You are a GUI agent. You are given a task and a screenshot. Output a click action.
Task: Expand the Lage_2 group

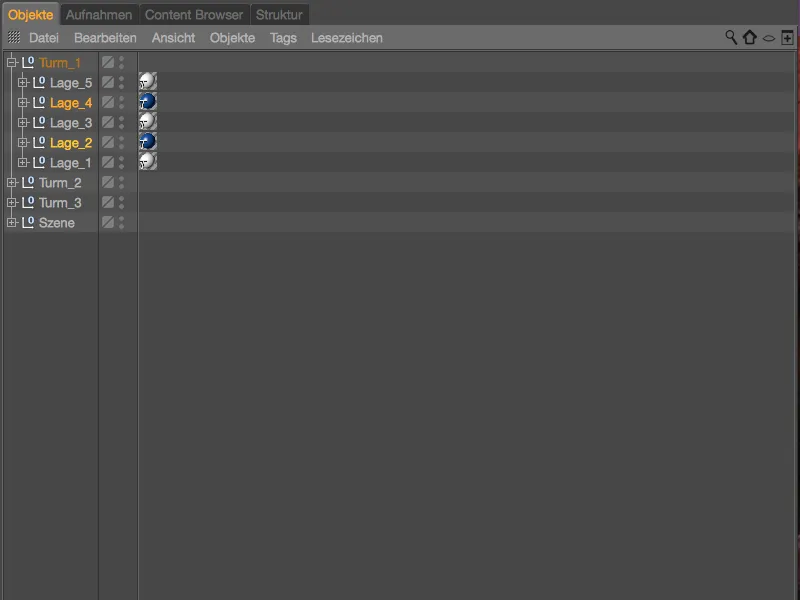pos(22,143)
